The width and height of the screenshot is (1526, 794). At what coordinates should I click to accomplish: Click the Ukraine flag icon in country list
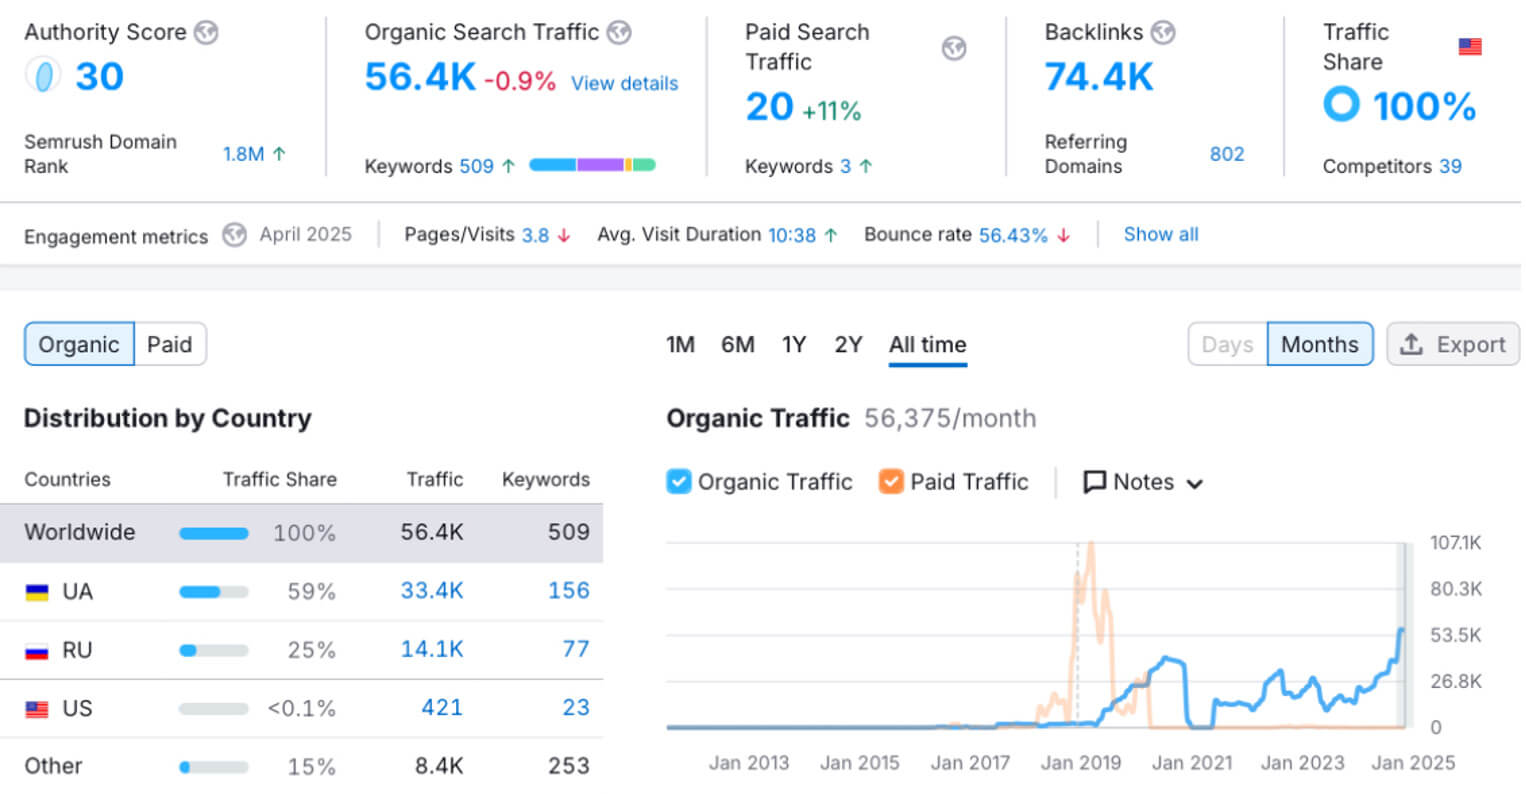click(37, 592)
